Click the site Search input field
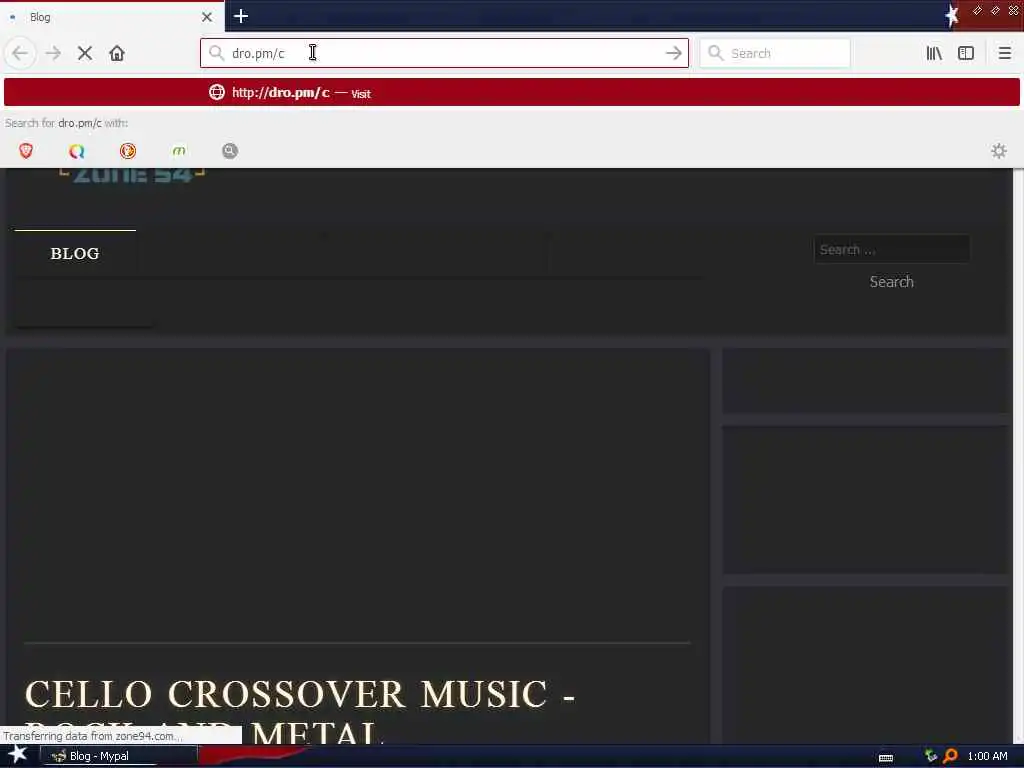Screen dimensions: 1024x768 891,249
